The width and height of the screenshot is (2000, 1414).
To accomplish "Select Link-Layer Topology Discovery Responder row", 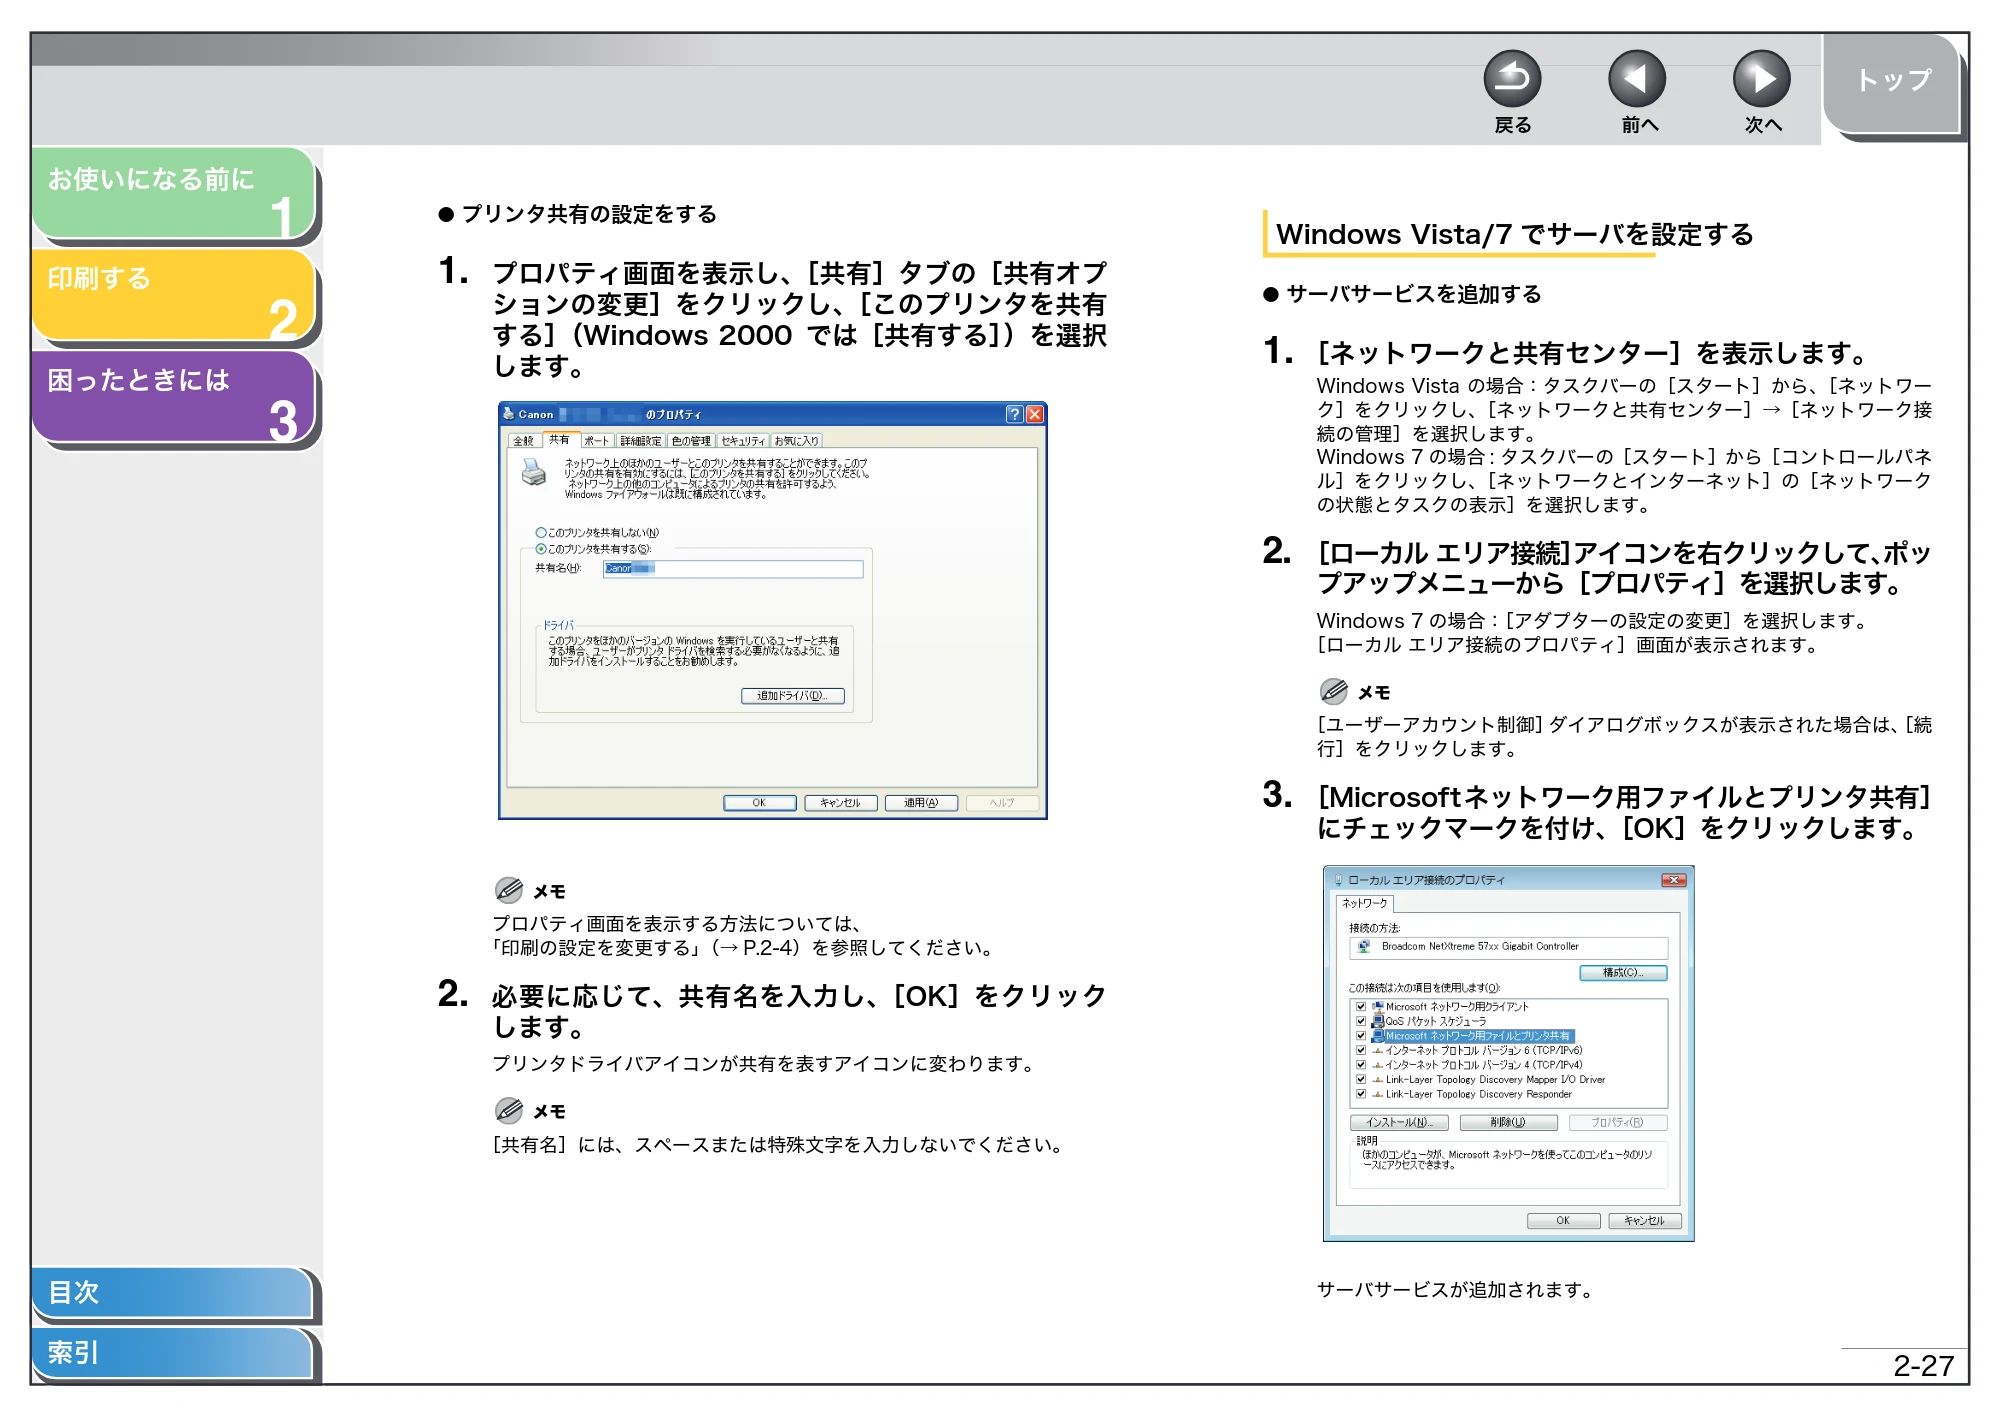I will click(1478, 1094).
